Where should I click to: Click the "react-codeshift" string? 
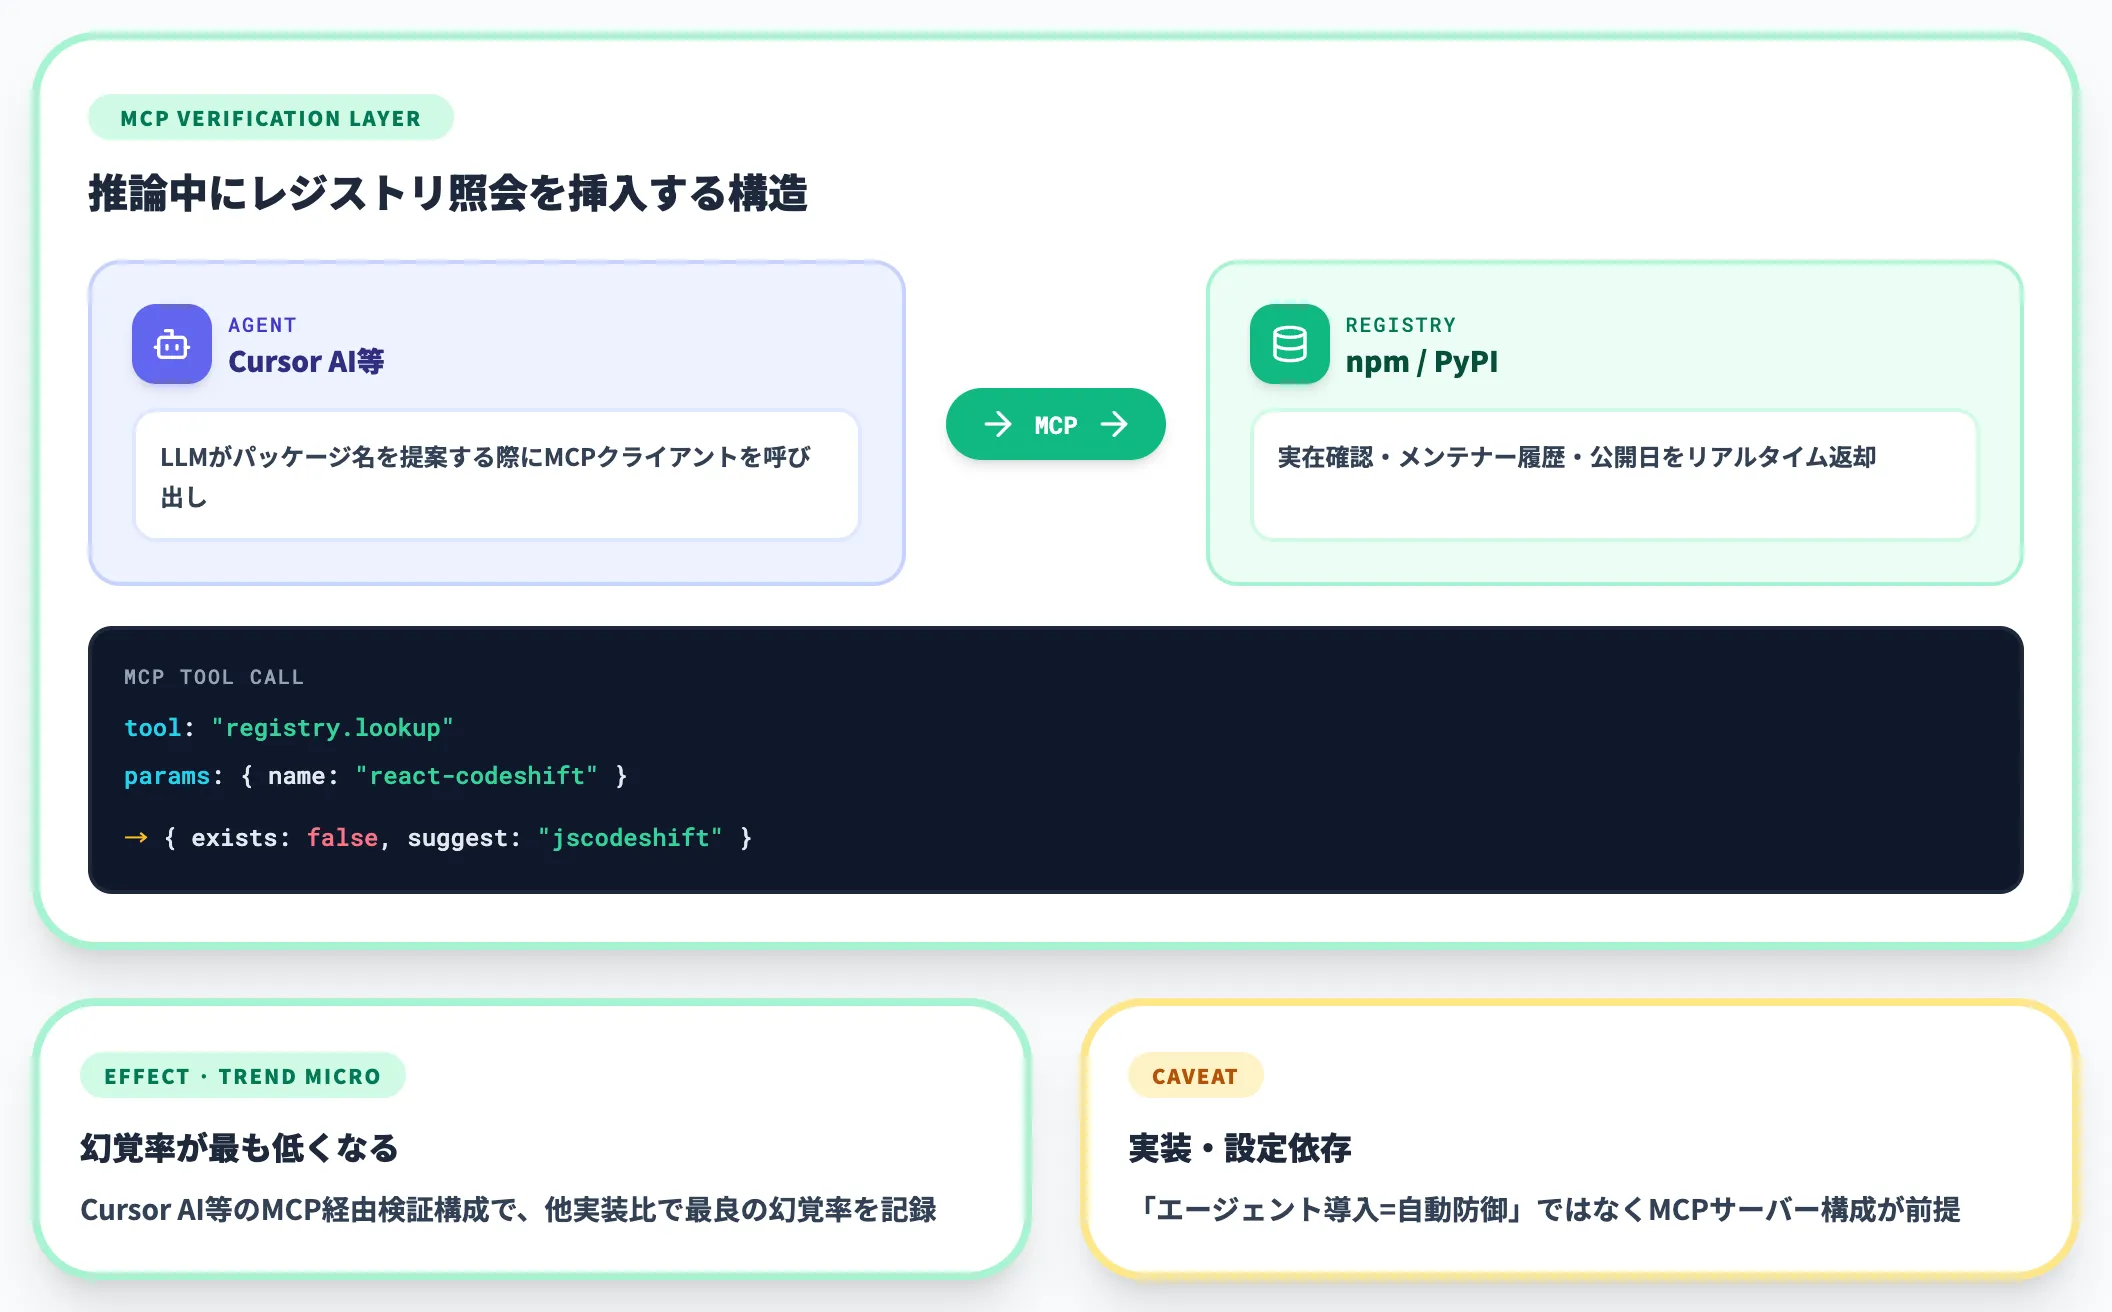[x=477, y=776]
